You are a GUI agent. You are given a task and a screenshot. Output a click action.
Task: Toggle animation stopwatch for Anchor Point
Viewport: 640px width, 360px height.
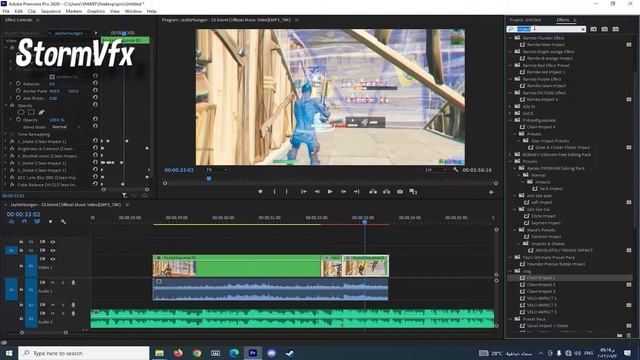[18, 91]
